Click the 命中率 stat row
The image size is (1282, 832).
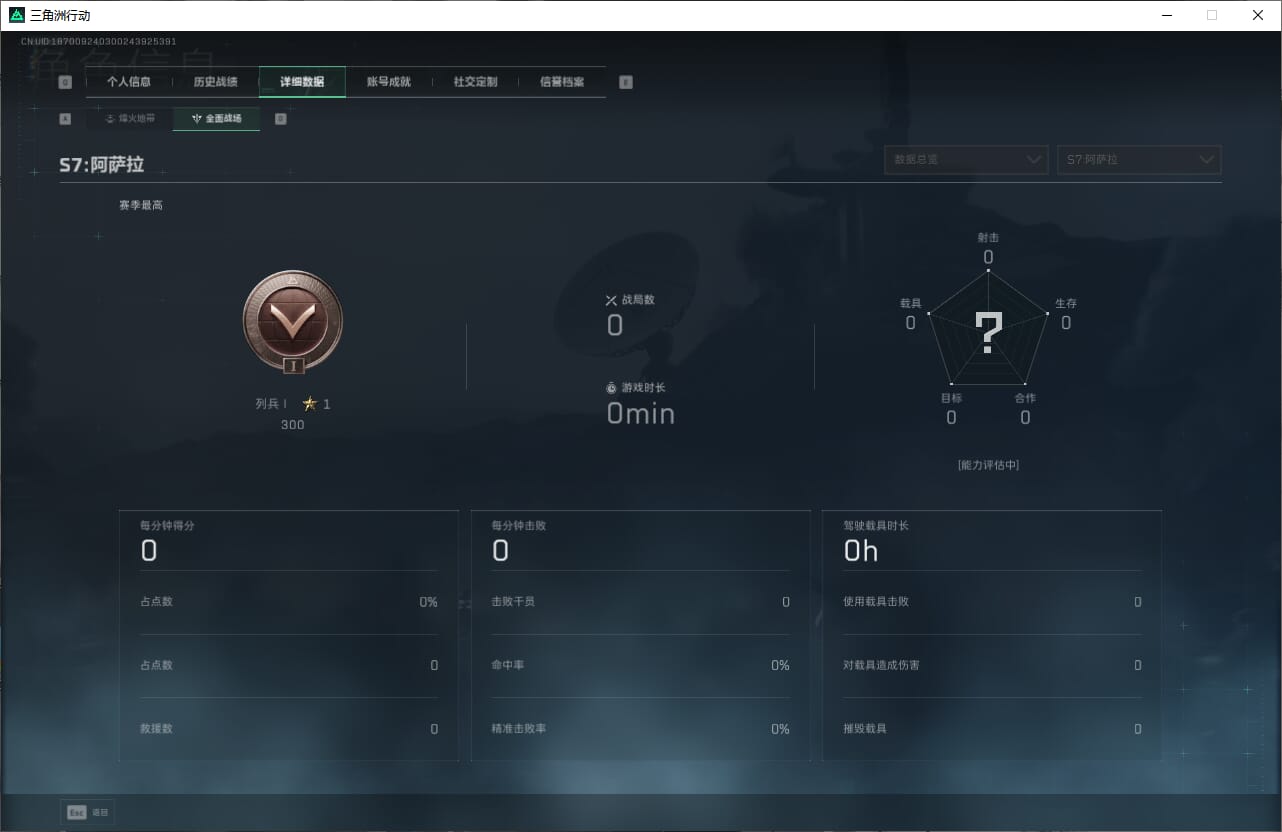pos(641,665)
